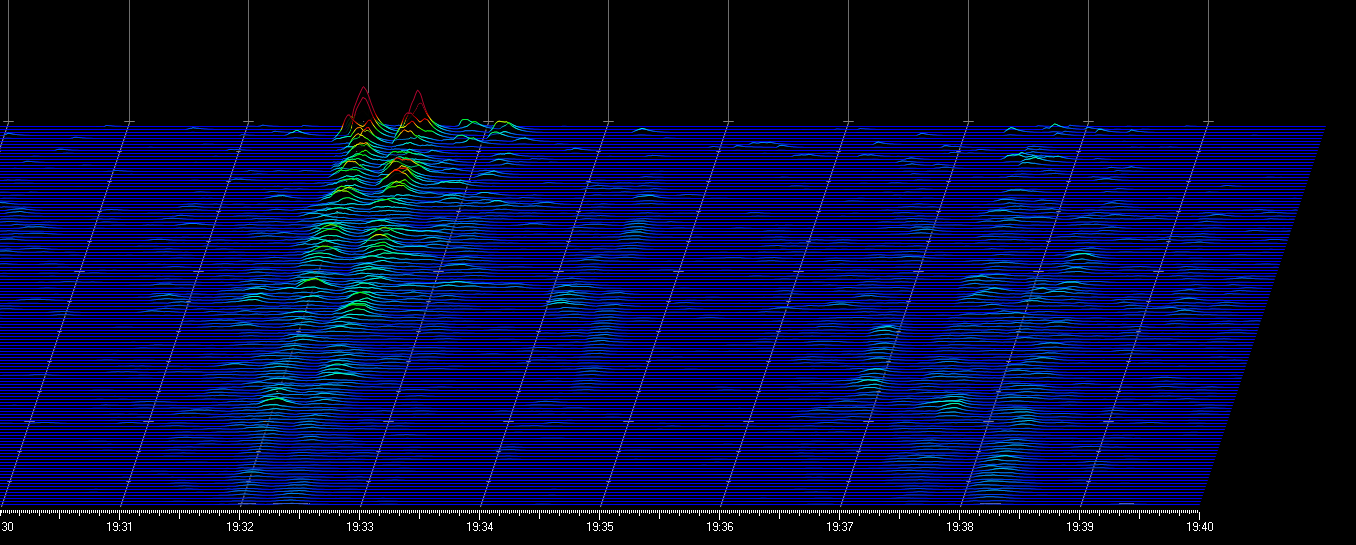
Task: Click the 19:33 time label
Action: [360, 526]
